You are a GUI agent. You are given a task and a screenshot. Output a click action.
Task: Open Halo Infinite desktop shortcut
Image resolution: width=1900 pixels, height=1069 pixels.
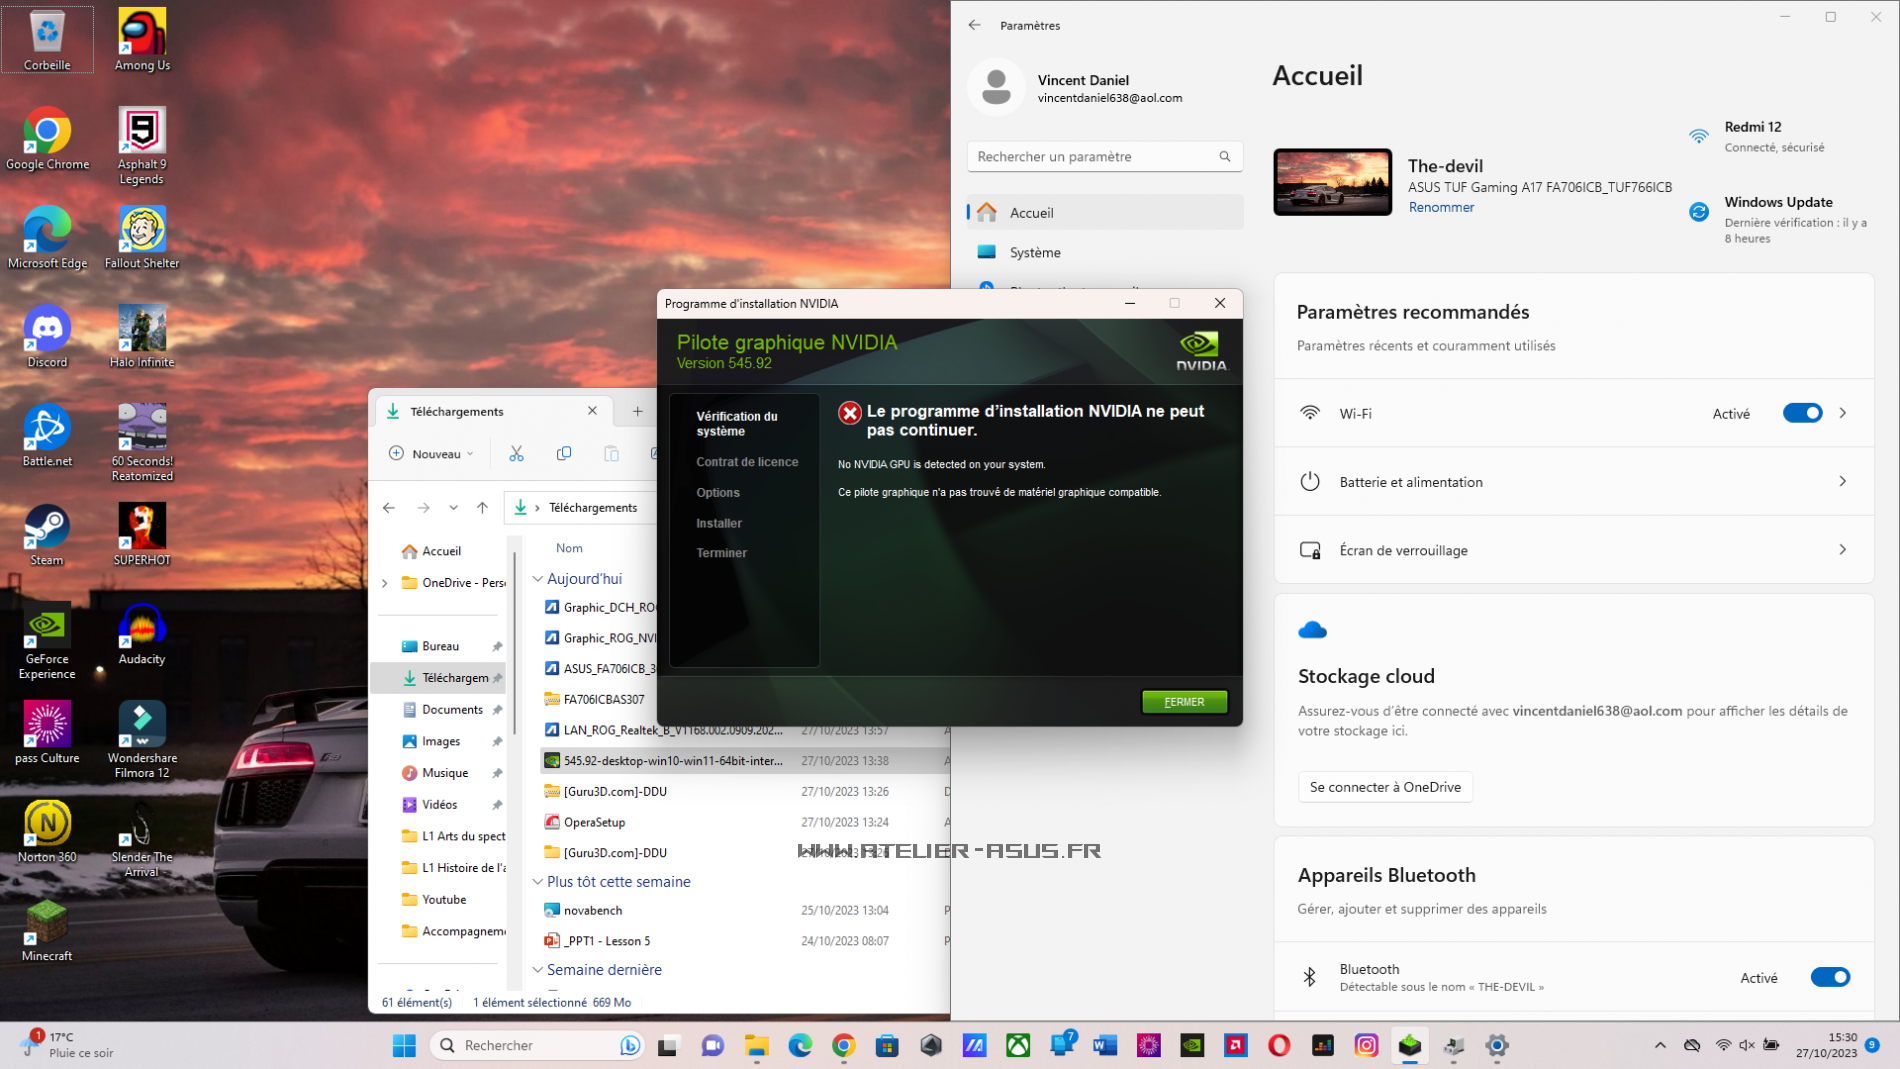pos(142,337)
